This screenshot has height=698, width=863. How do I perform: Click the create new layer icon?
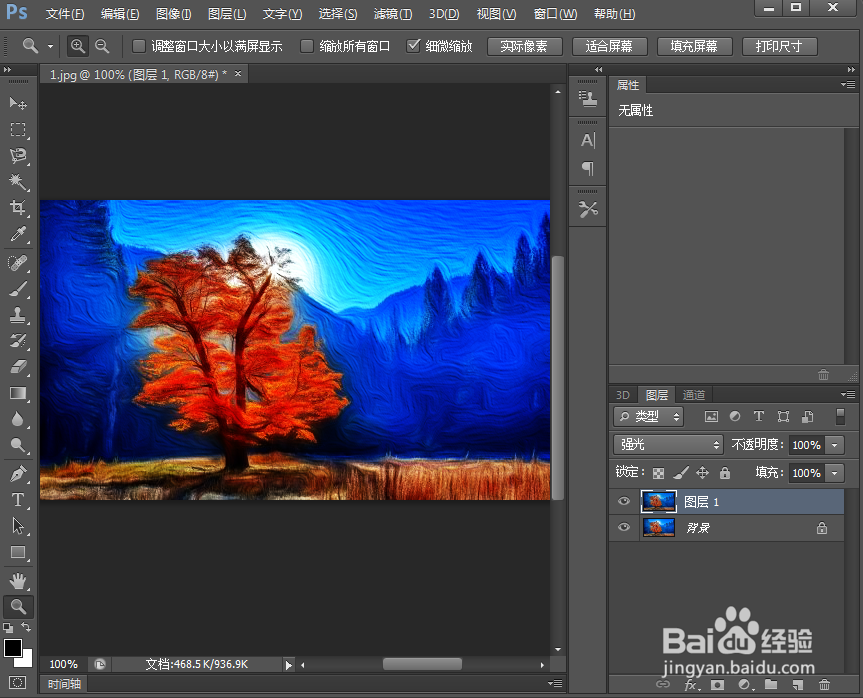click(797, 684)
